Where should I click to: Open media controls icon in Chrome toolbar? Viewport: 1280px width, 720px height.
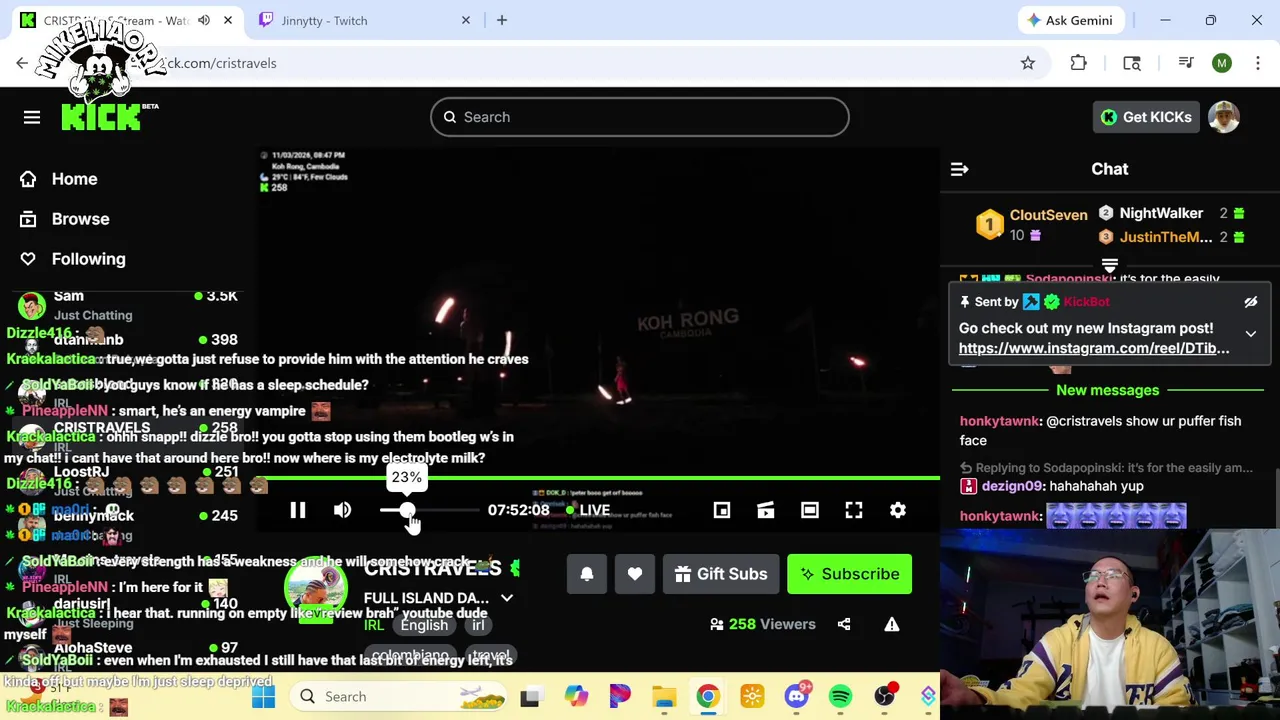1186,63
